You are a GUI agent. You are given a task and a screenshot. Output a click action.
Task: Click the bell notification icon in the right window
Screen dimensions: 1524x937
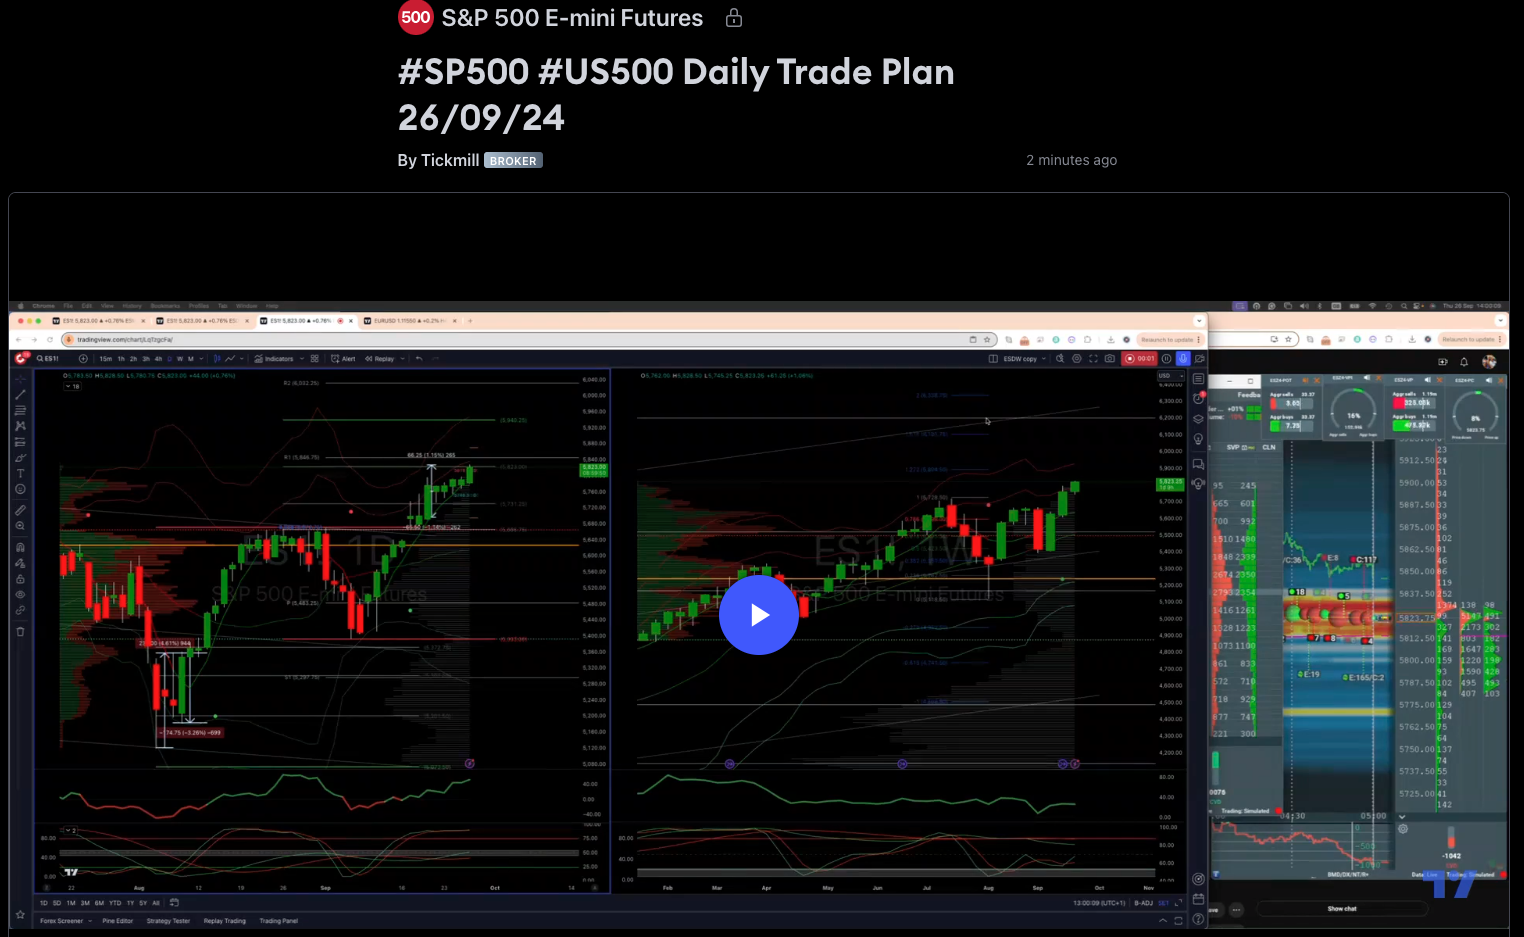(x=1464, y=362)
